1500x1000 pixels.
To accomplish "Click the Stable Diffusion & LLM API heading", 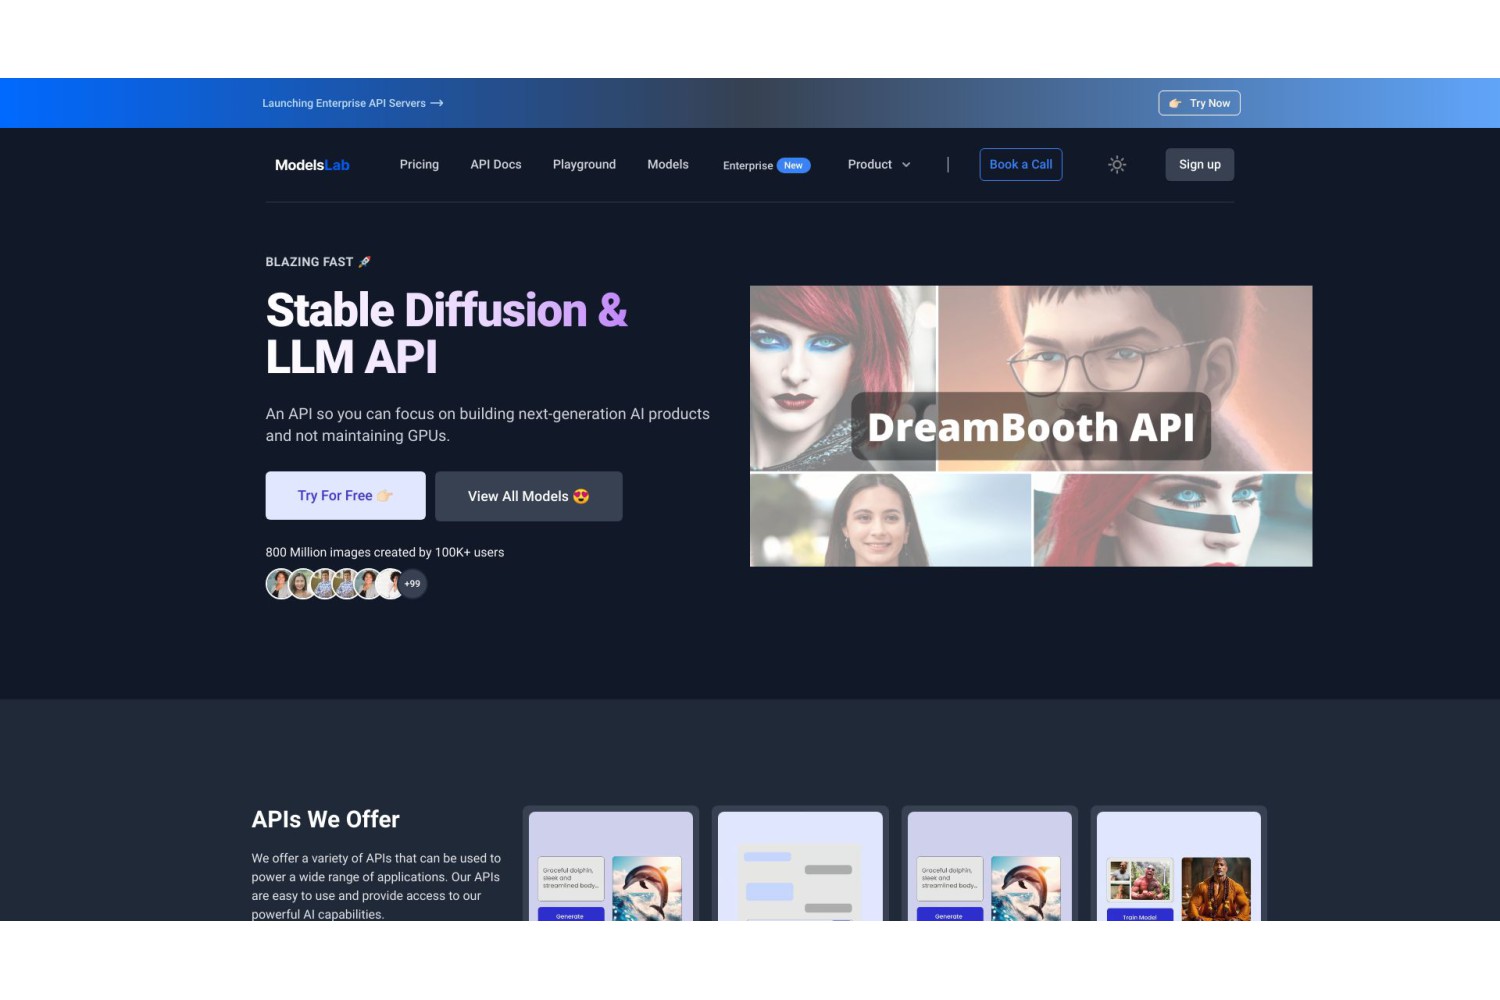I will [447, 333].
